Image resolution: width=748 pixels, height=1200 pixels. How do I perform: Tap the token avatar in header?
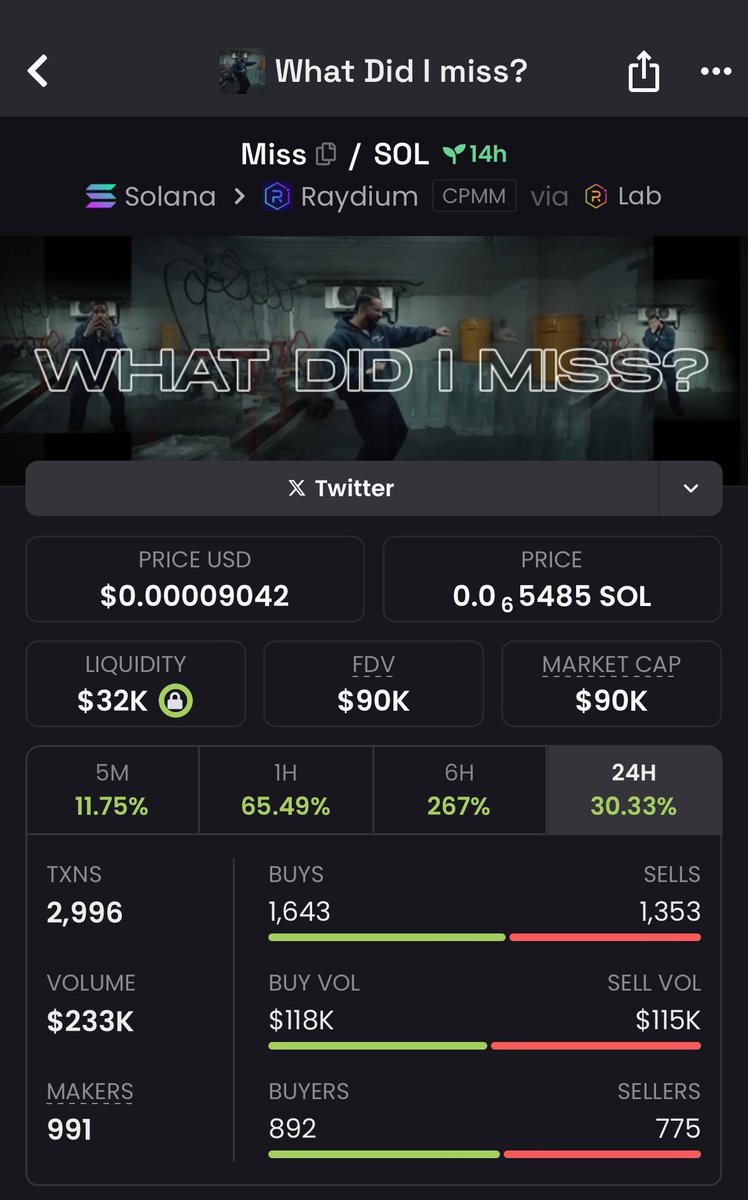click(242, 72)
